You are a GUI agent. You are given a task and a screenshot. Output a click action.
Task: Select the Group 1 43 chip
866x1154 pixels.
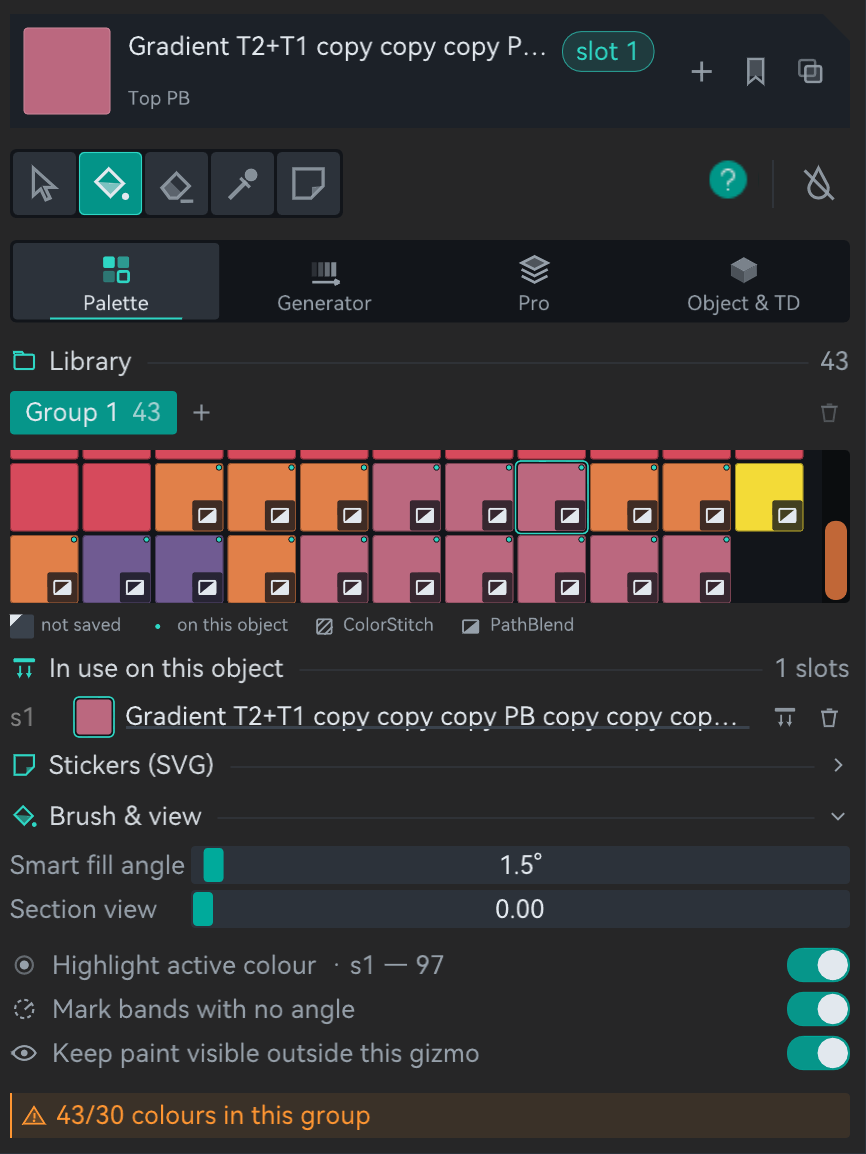[93, 412]
